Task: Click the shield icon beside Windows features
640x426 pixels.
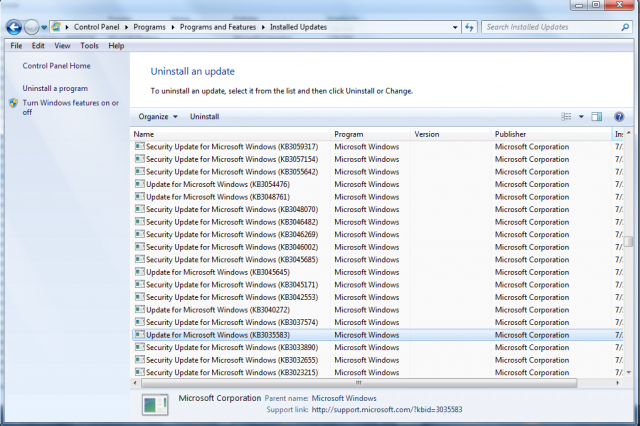Action: point(14,103)
